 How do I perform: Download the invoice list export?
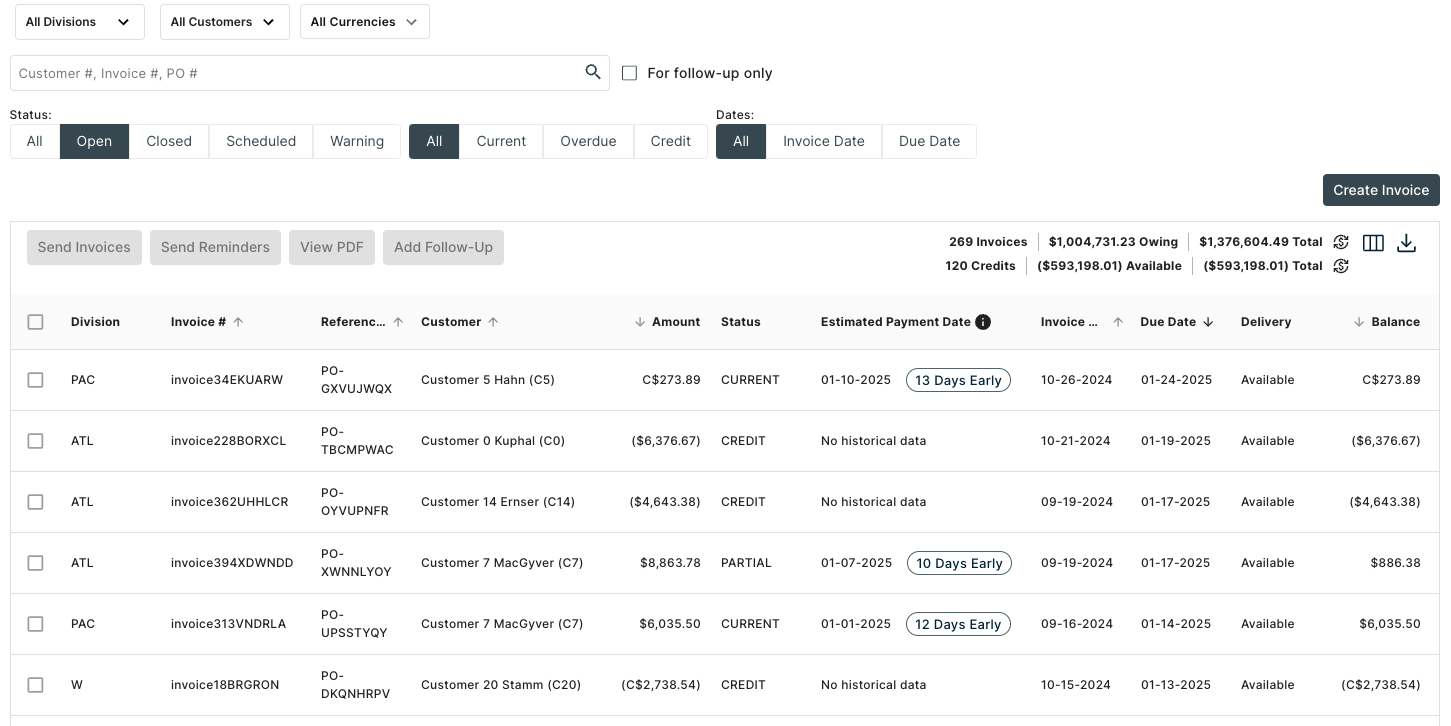[1406, 243]
